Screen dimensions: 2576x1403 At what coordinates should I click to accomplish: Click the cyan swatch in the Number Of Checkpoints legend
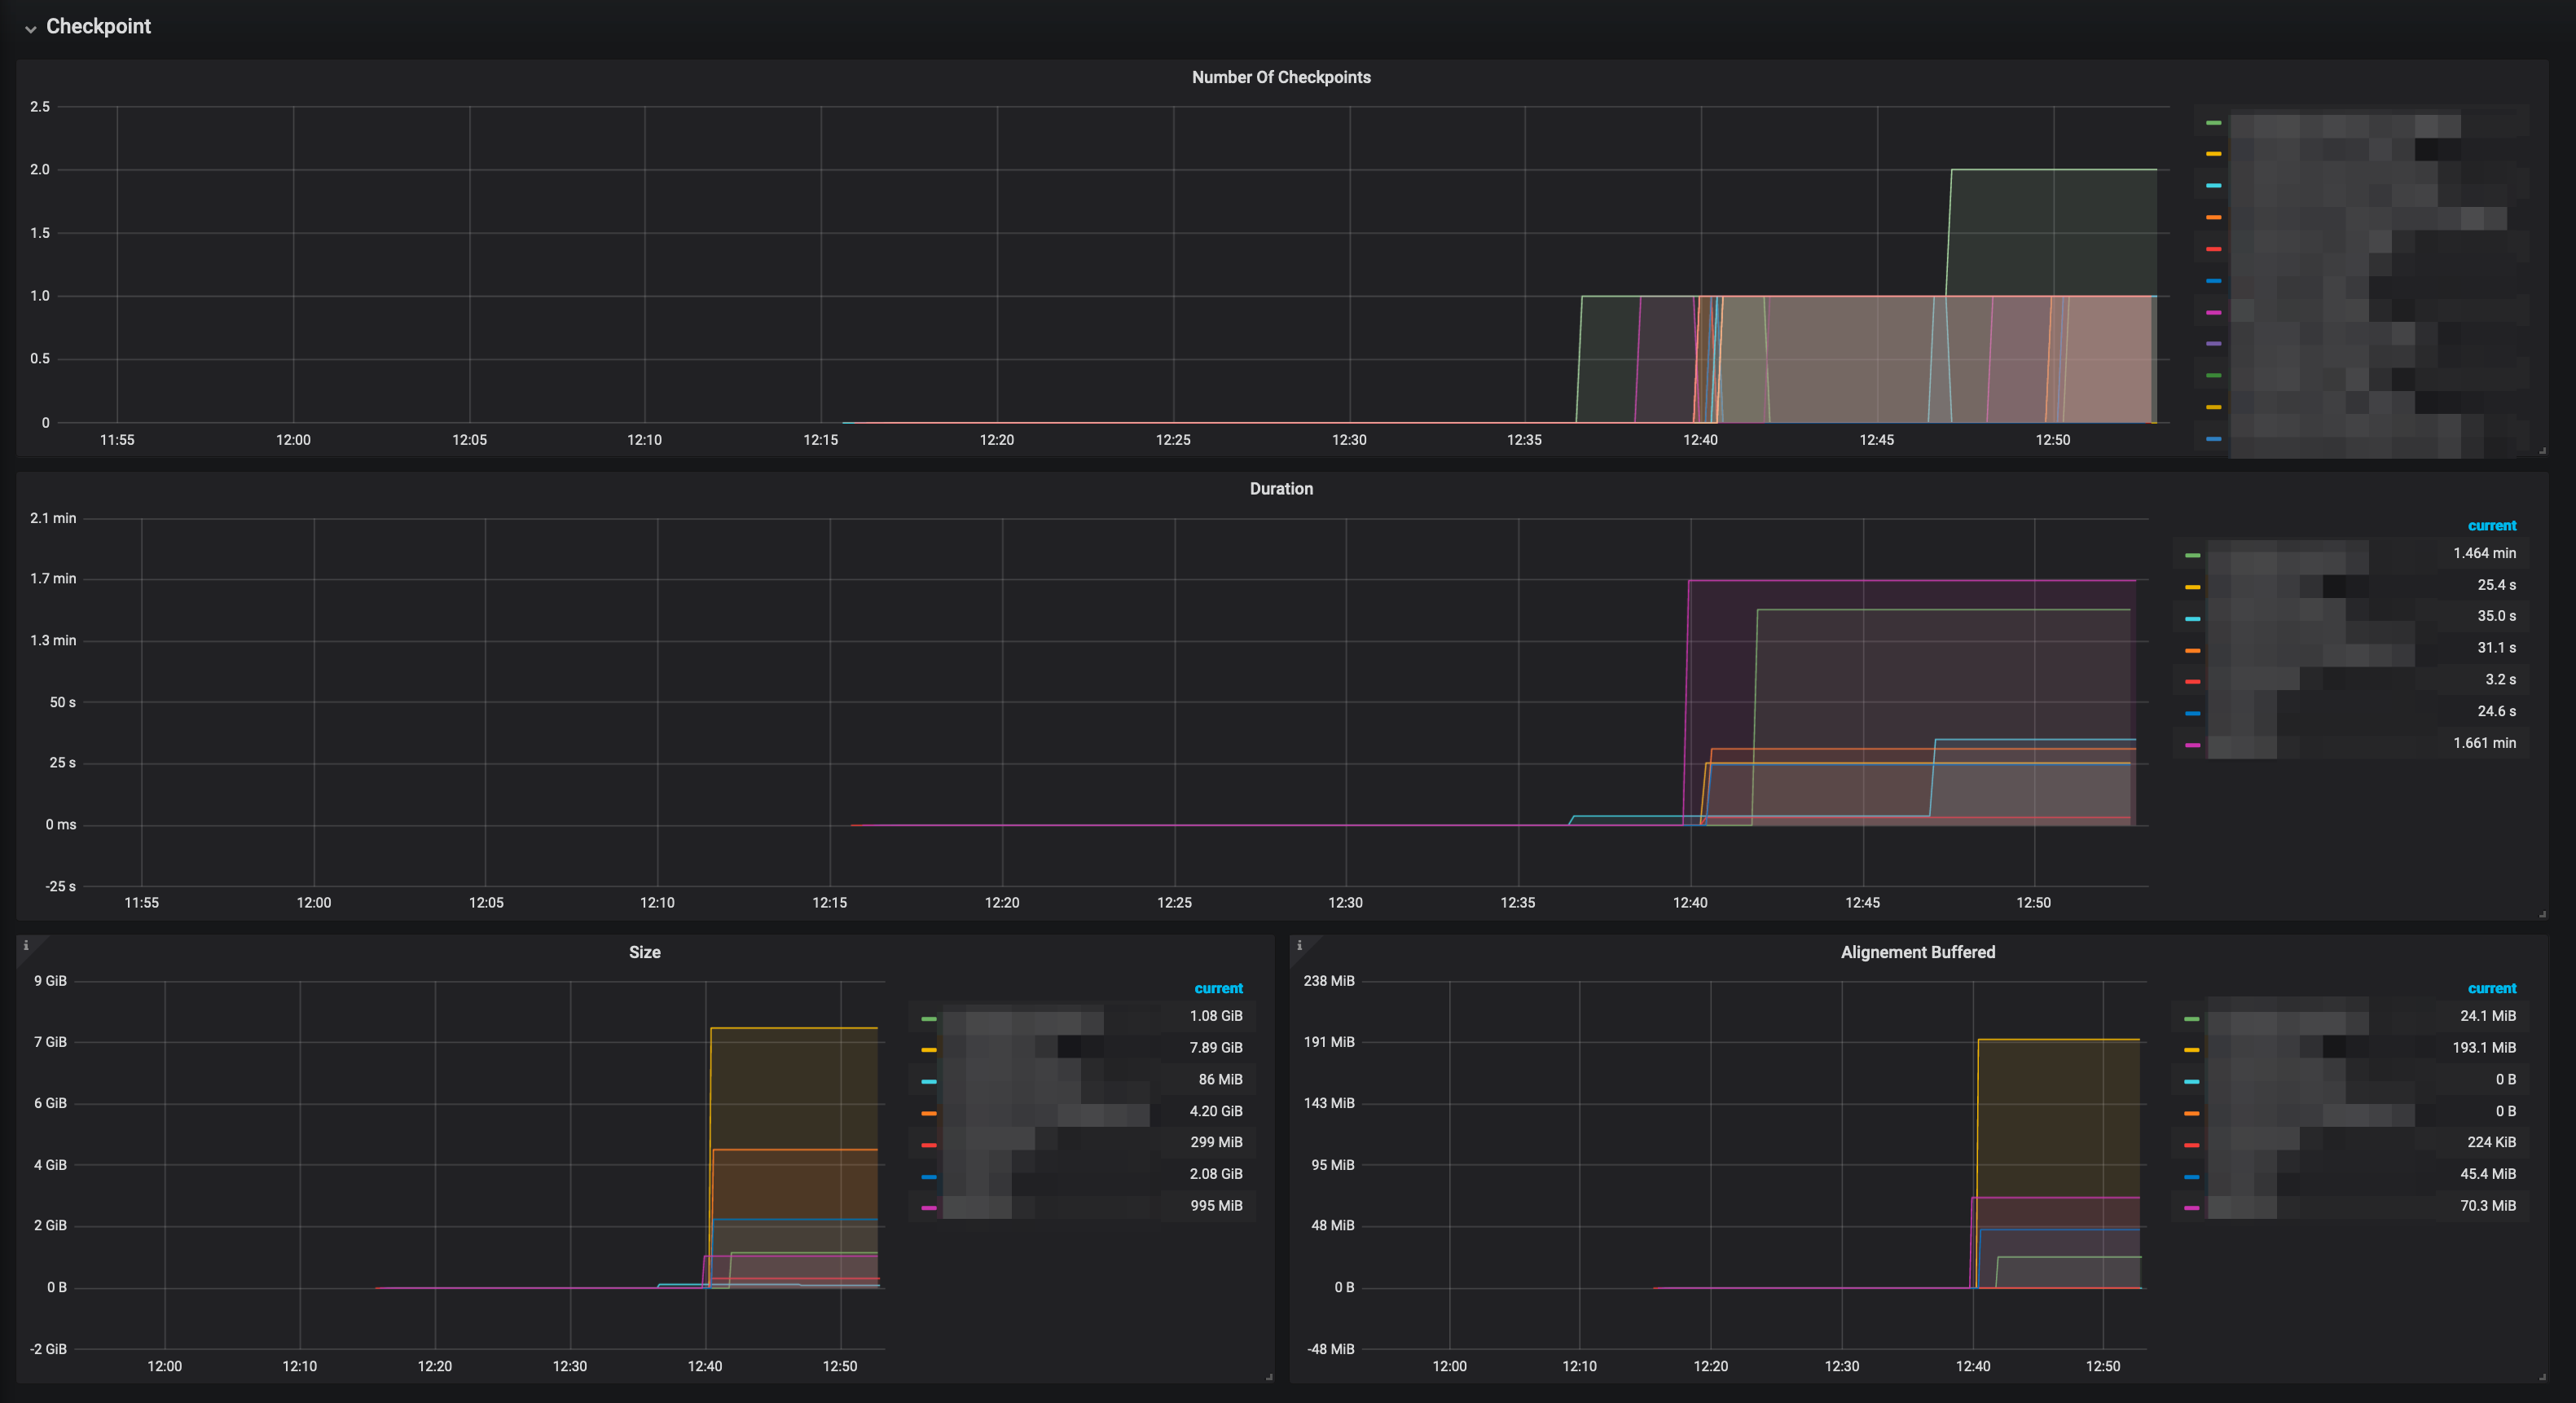[2214, 186]
